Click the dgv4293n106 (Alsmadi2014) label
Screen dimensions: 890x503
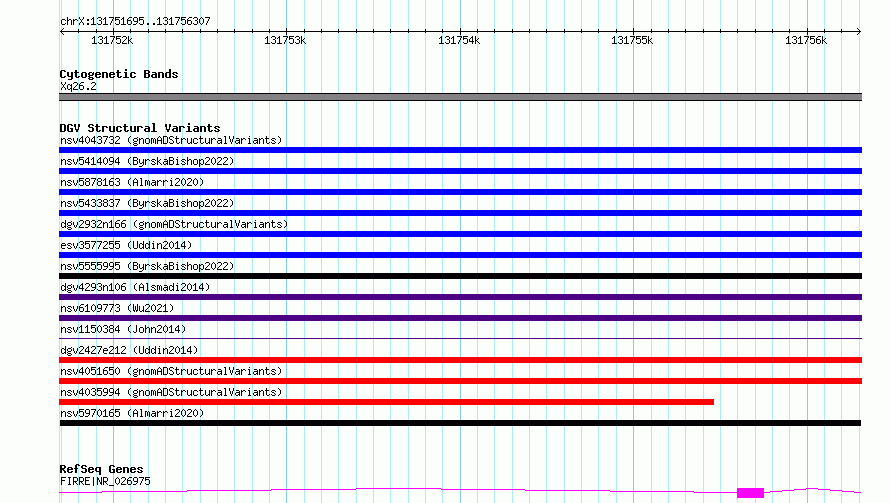pos(135,287)
